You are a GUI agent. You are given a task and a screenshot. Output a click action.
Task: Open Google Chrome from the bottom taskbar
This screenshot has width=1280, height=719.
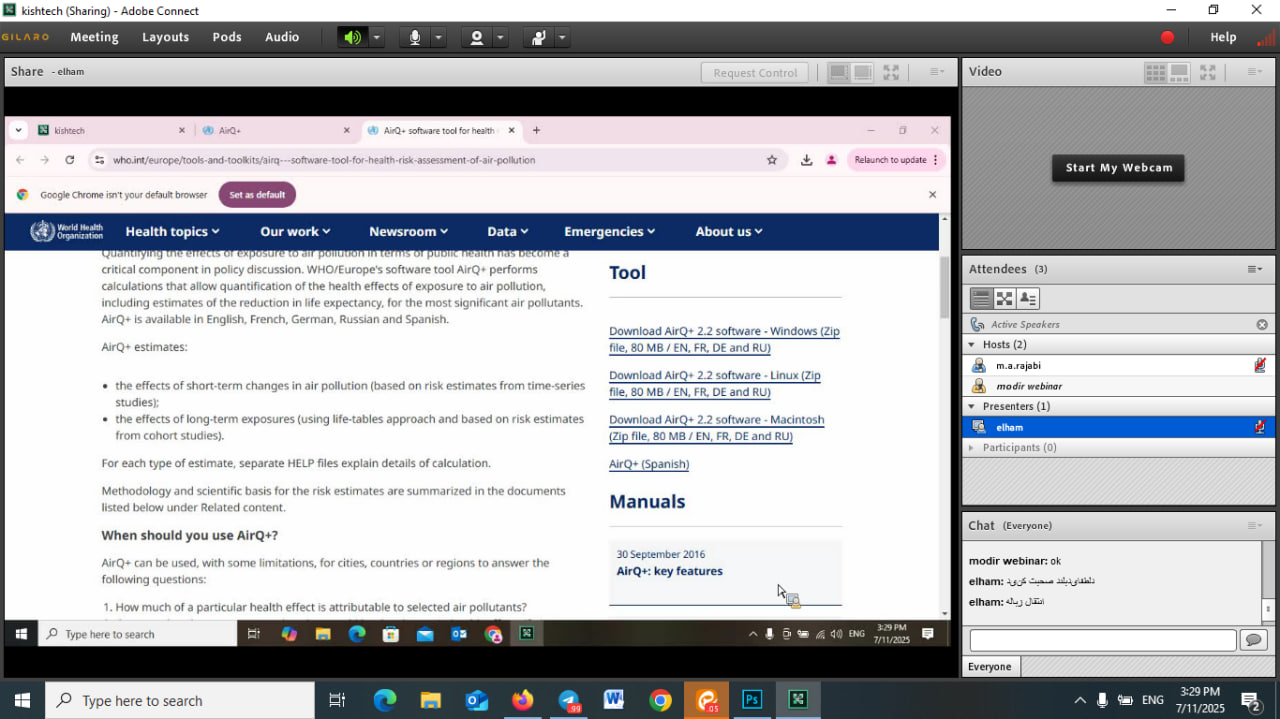660,700
